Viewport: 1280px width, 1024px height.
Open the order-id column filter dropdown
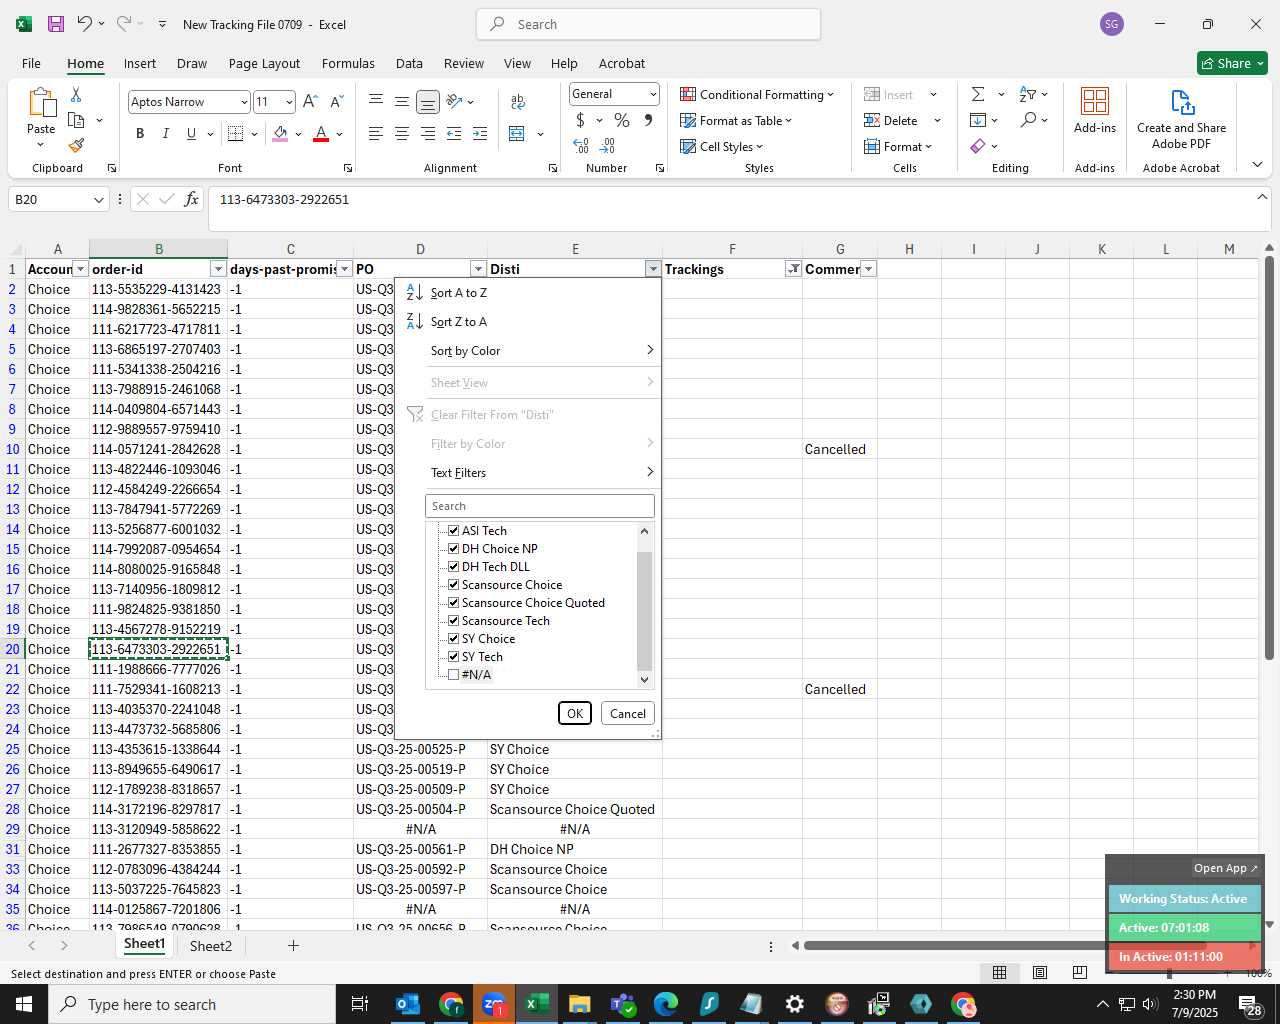218,269
